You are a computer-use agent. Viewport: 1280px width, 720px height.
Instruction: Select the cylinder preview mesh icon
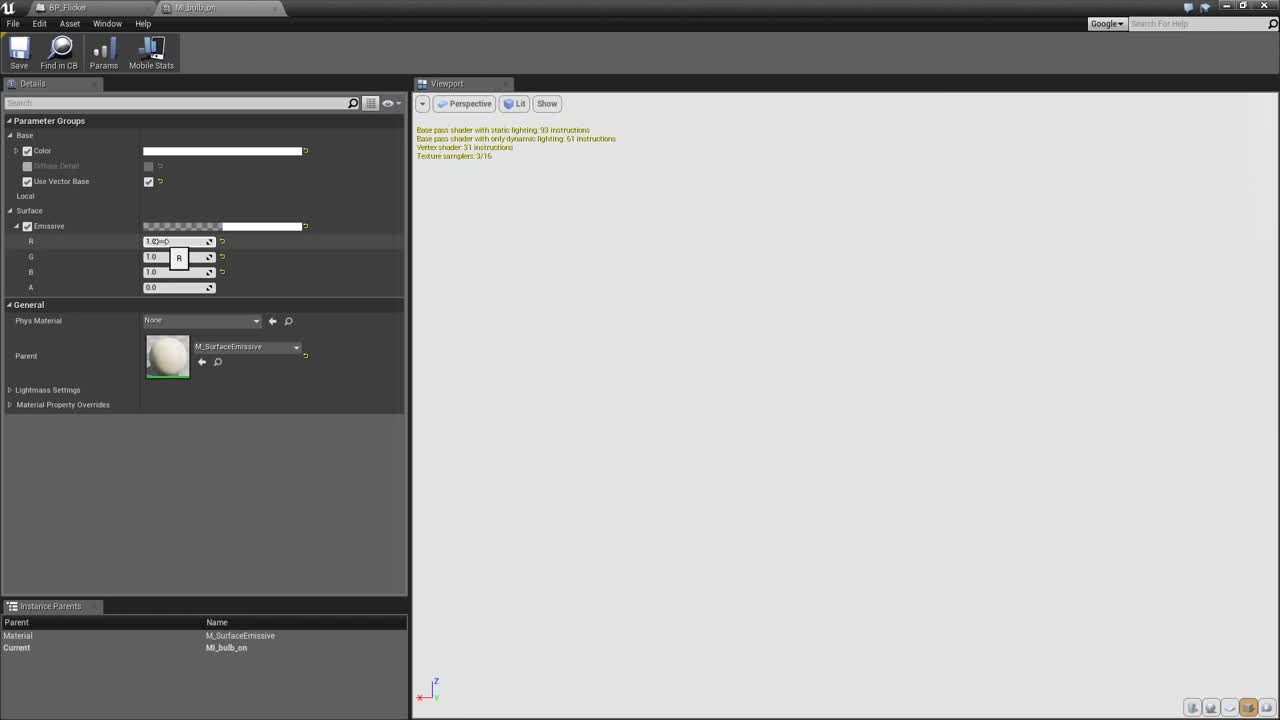click(x=1192, y=708)
